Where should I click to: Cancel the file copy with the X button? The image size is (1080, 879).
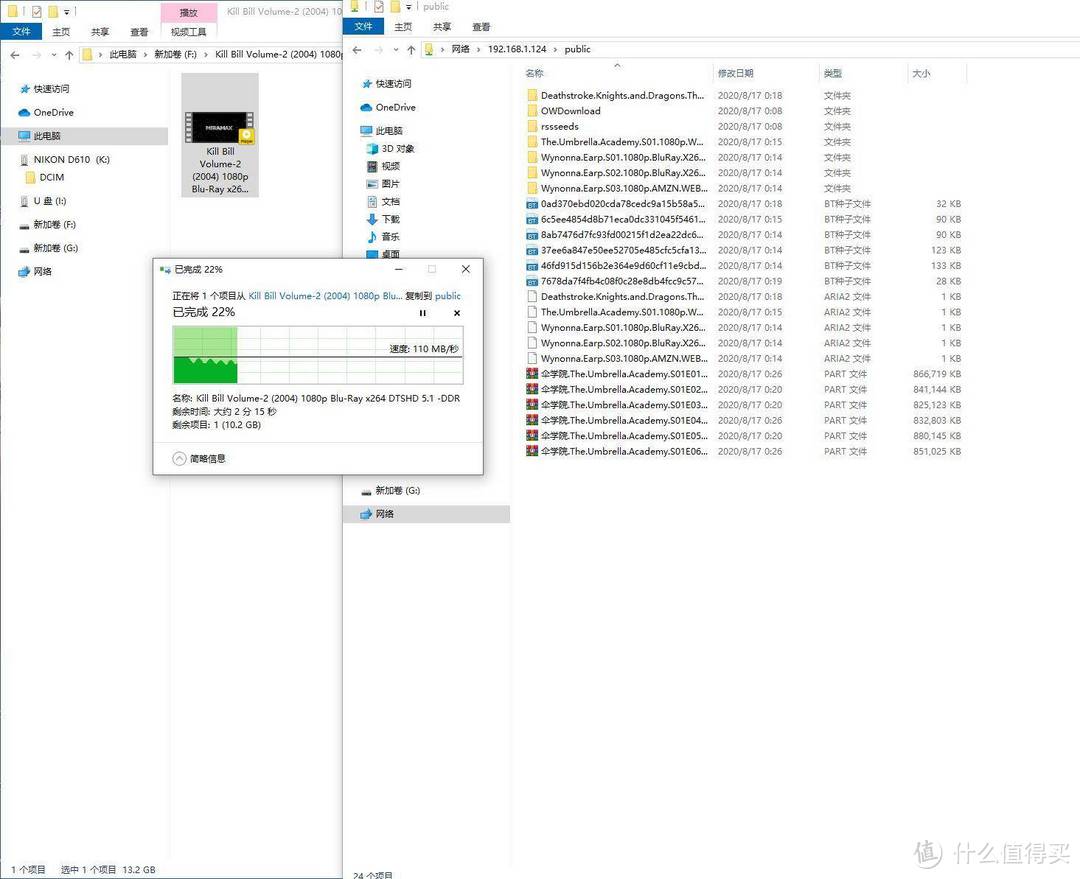457,313
